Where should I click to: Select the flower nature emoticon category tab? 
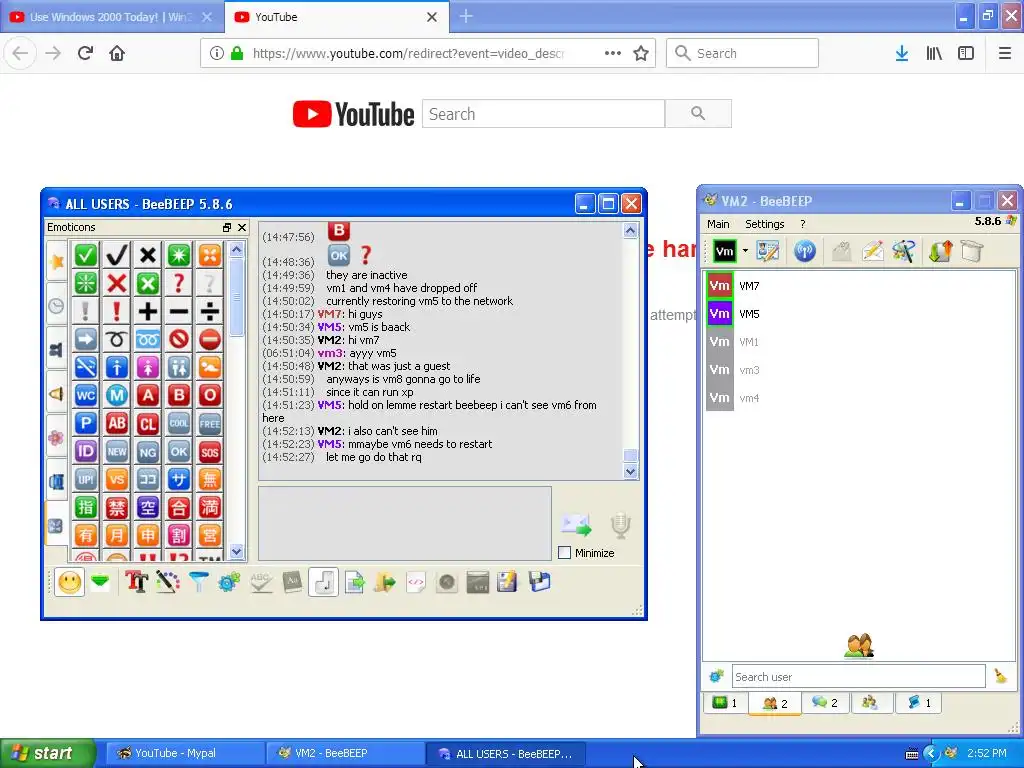tap(57, 437)
